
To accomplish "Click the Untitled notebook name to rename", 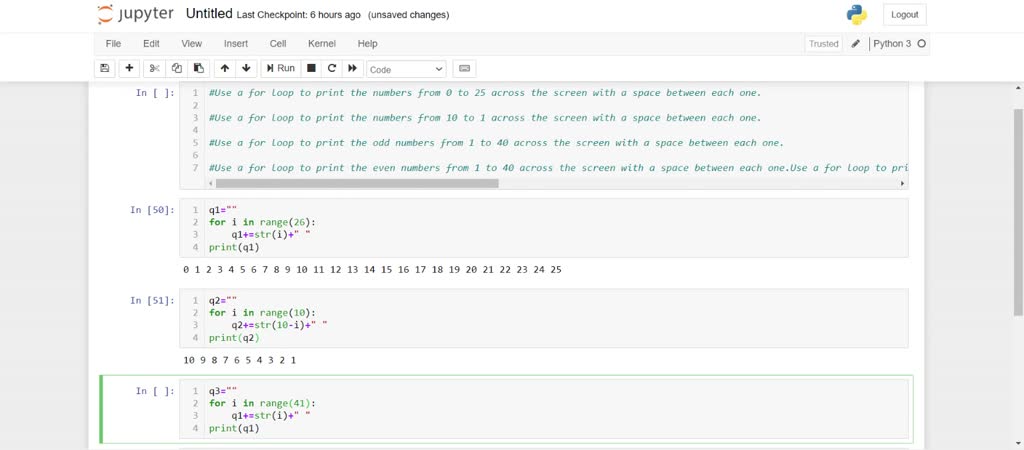I will coord(209,14).
